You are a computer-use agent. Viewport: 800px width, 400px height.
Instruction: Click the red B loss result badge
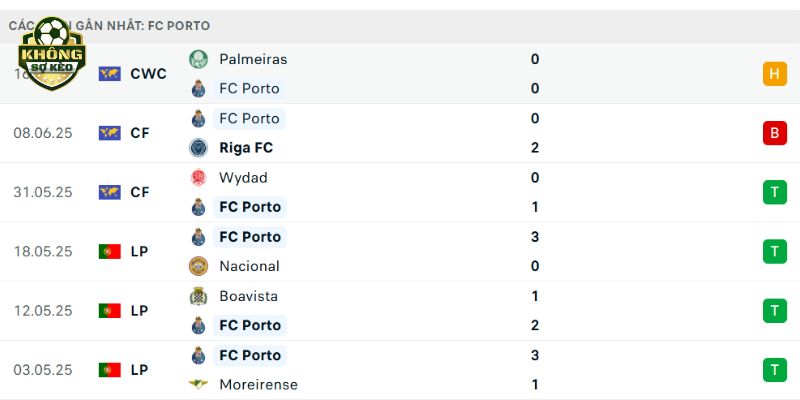coord(774,133)
